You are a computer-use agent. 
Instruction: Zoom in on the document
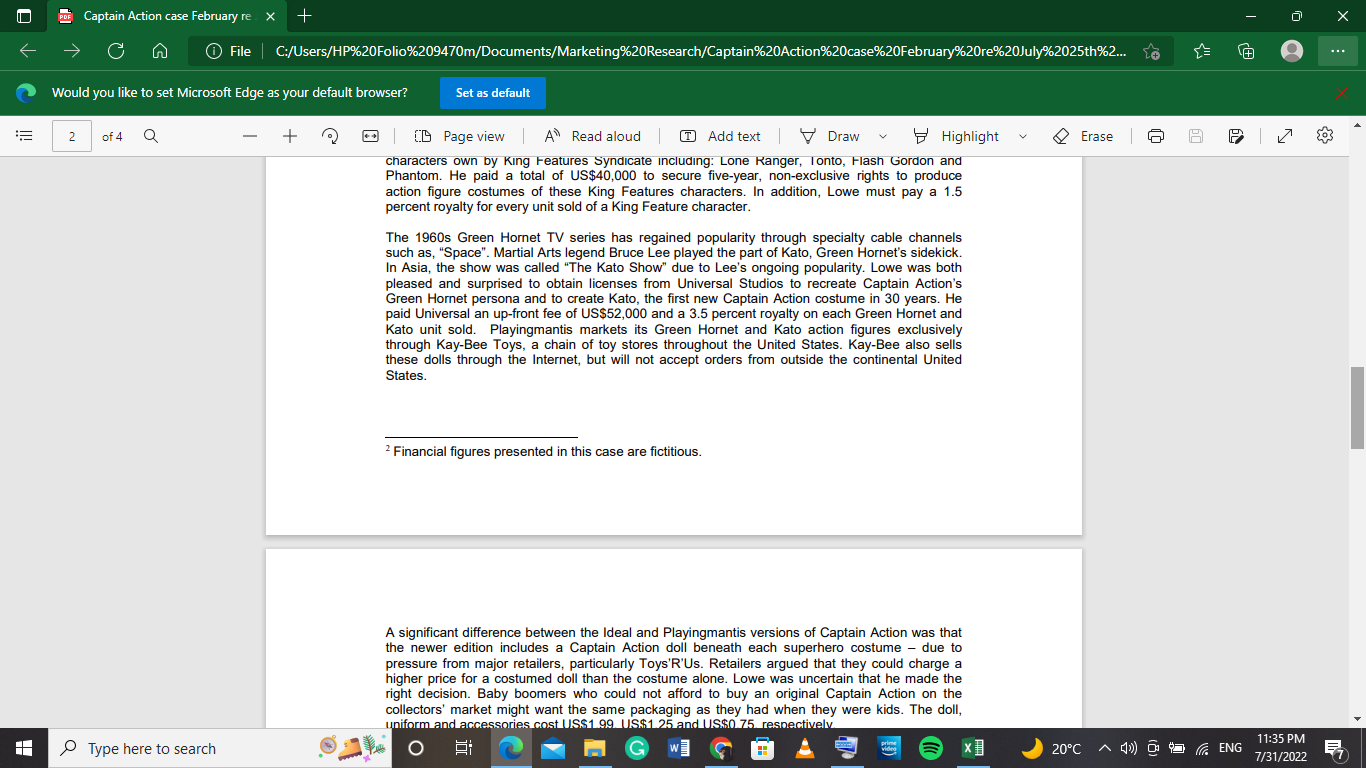pos(289,135)
